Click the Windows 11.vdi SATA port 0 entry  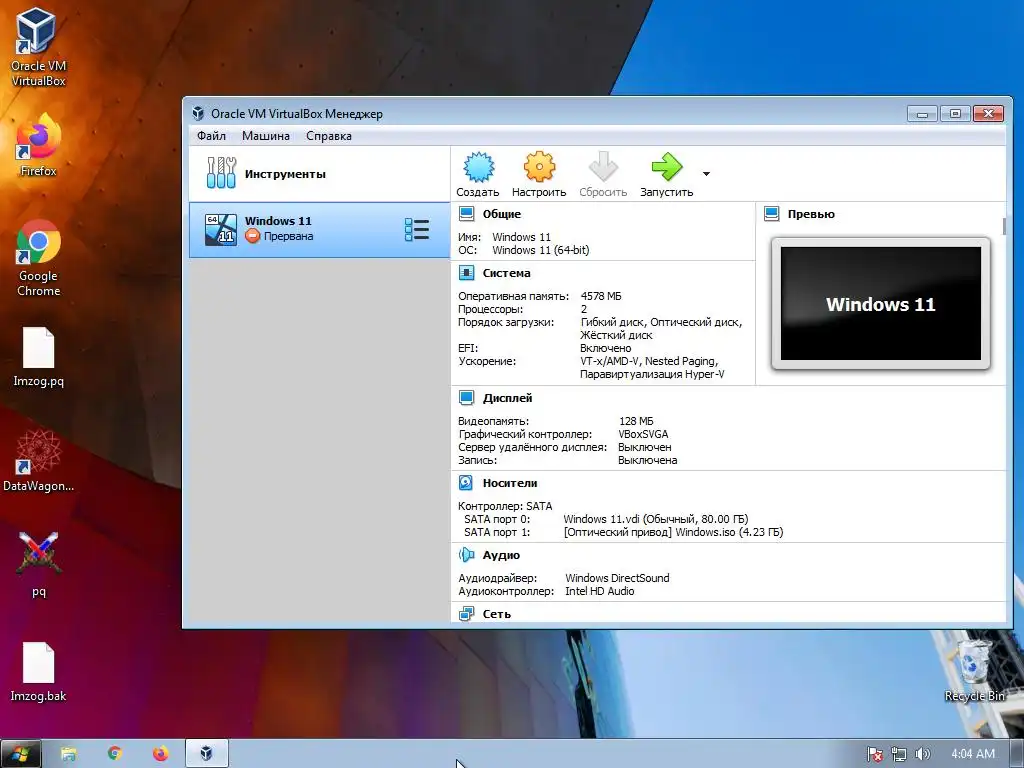pyautogui.click(x=656, y=519)
